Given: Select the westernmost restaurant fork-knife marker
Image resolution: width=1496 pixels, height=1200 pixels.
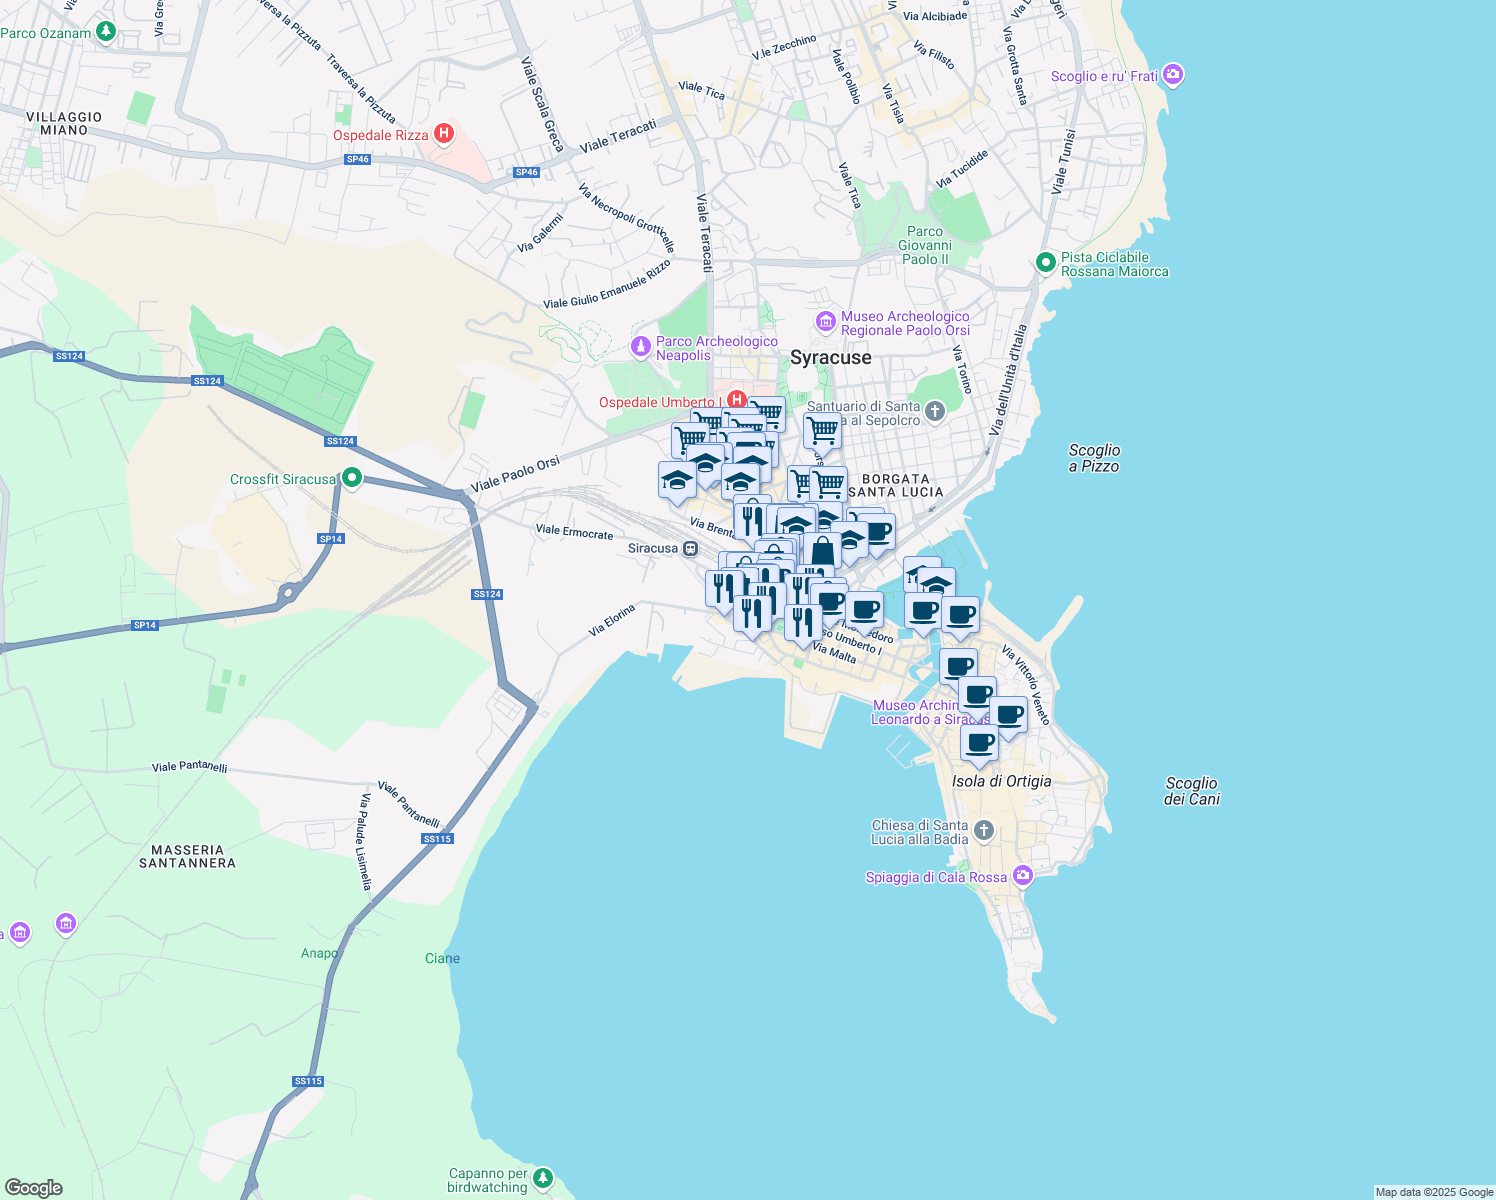Looking at the screenshot, I should pyautogui.click(x=724, y=589).
